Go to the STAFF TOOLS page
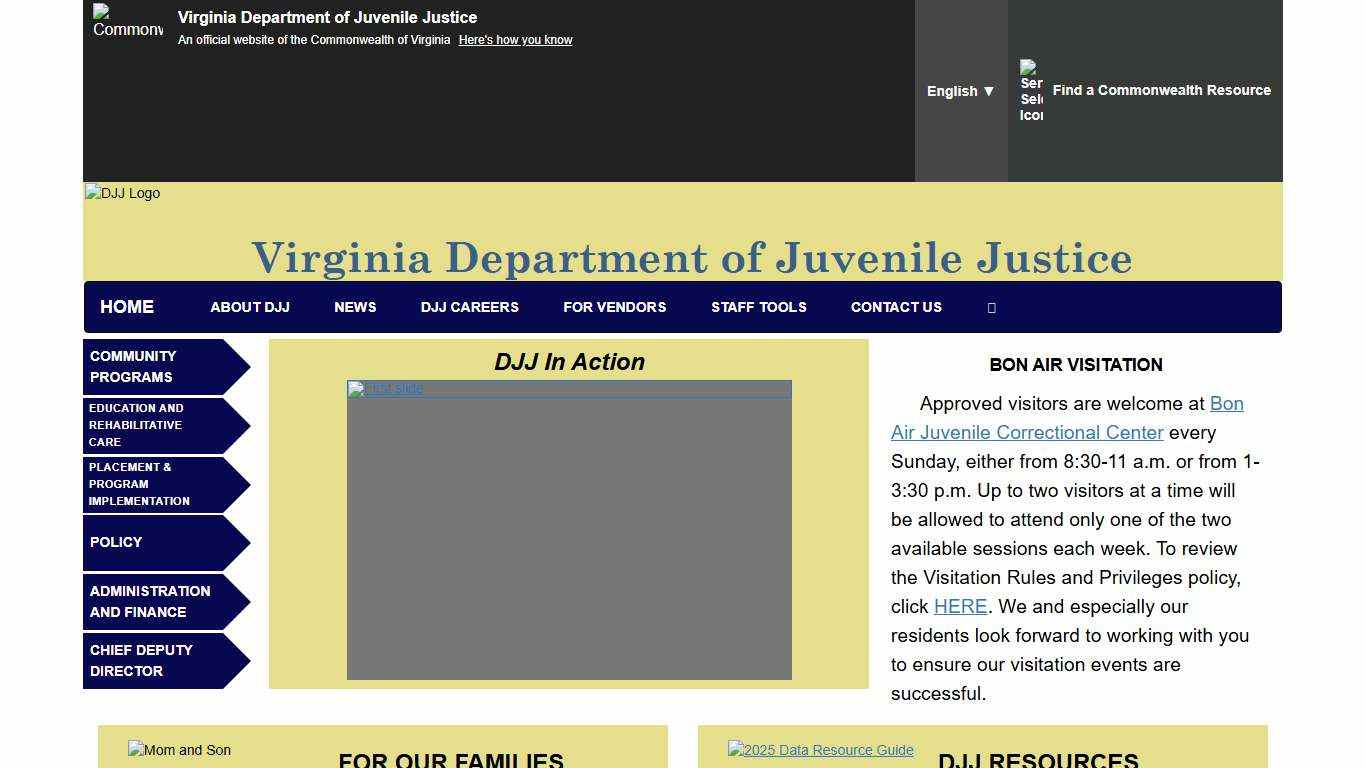The image size is (1366, 768). [759, 307]
